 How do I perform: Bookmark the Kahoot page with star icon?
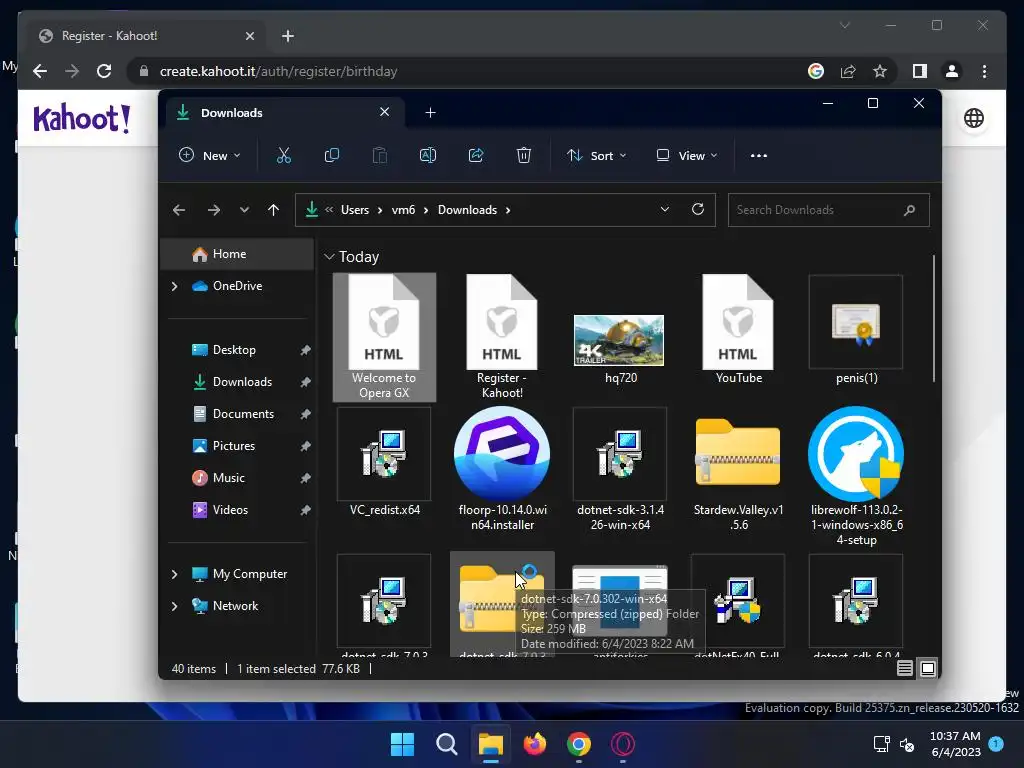point(880,71)
